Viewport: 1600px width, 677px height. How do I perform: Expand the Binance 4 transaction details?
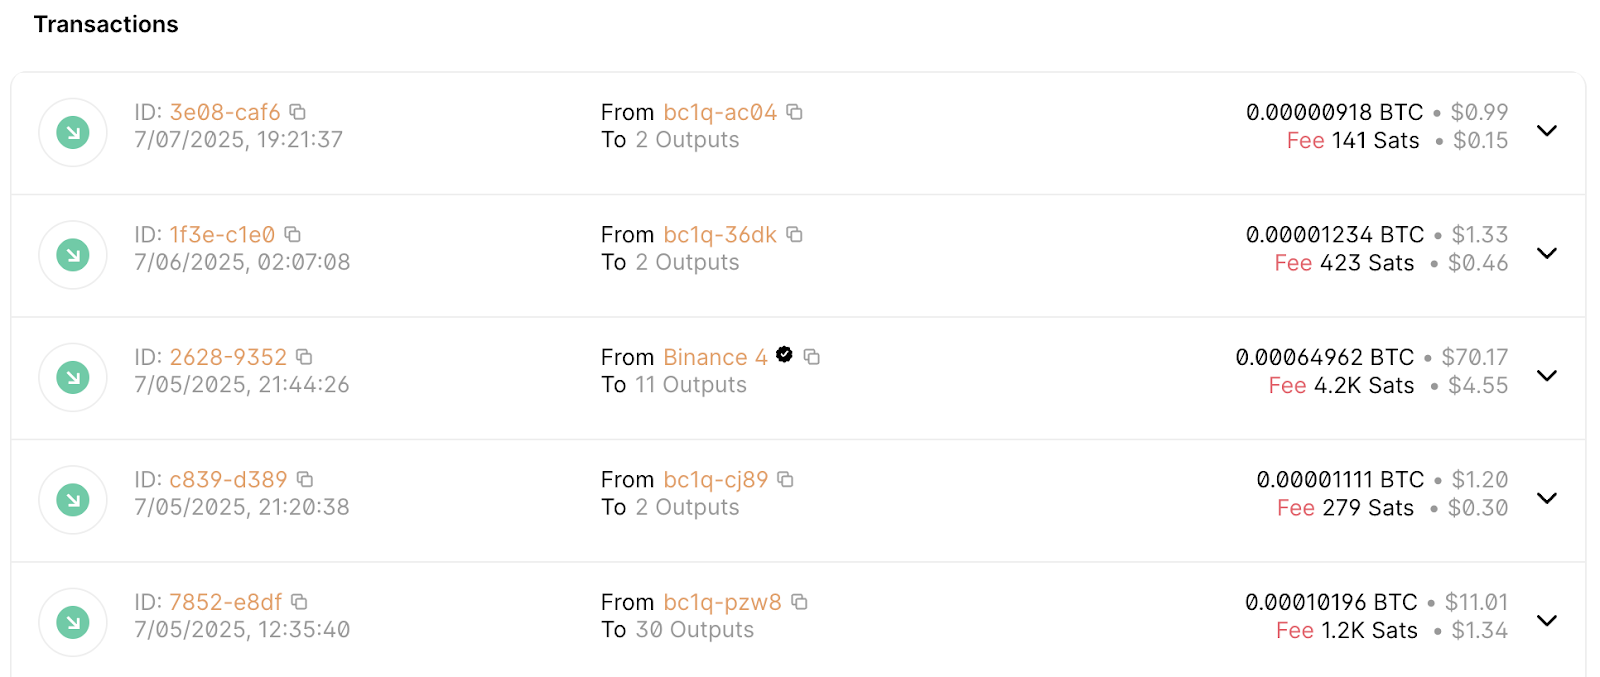coord(1547,376)
